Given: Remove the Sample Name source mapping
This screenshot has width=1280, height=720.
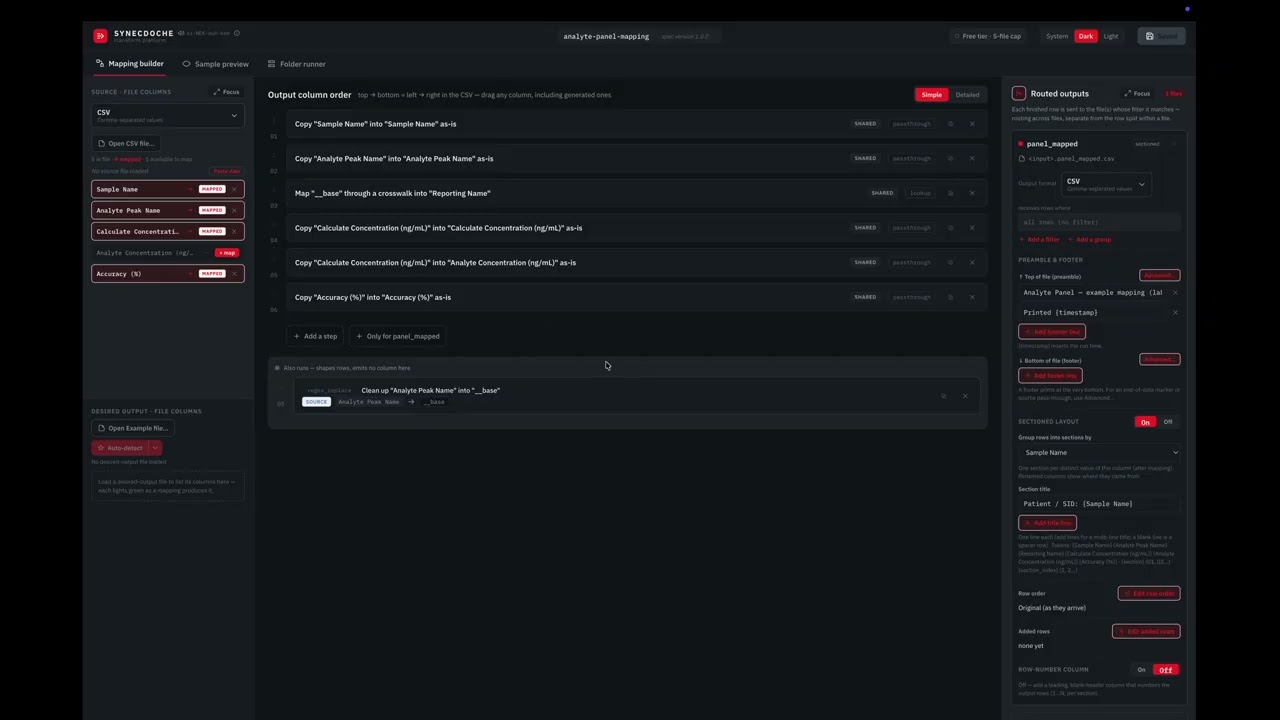Looking at the screenshot, I should [235, 189].
